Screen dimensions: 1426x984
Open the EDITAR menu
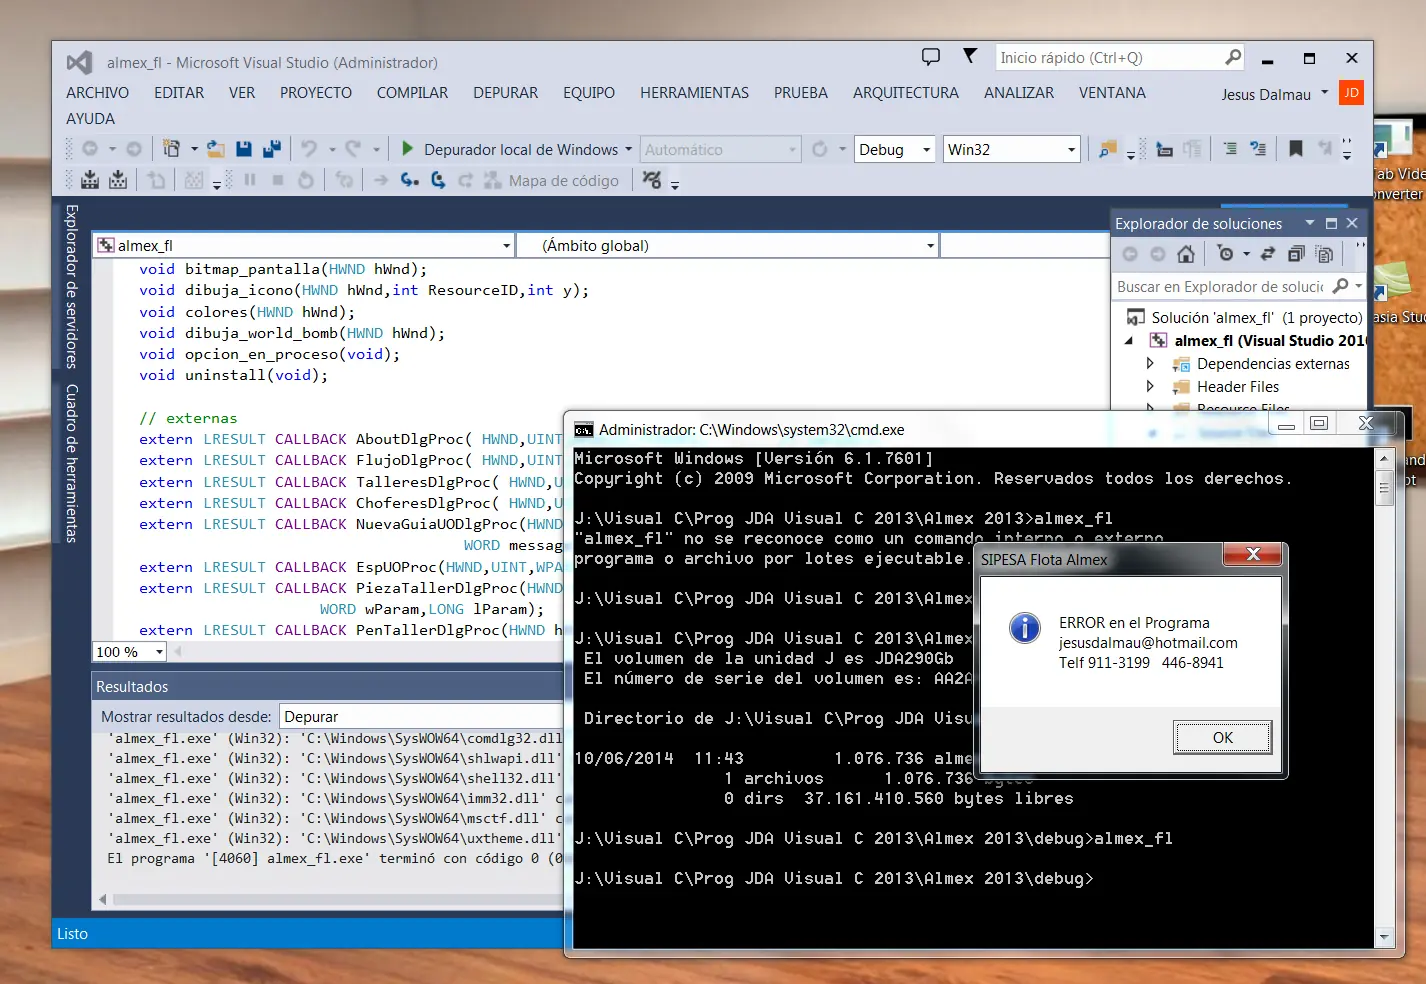(x=179, y=92)
